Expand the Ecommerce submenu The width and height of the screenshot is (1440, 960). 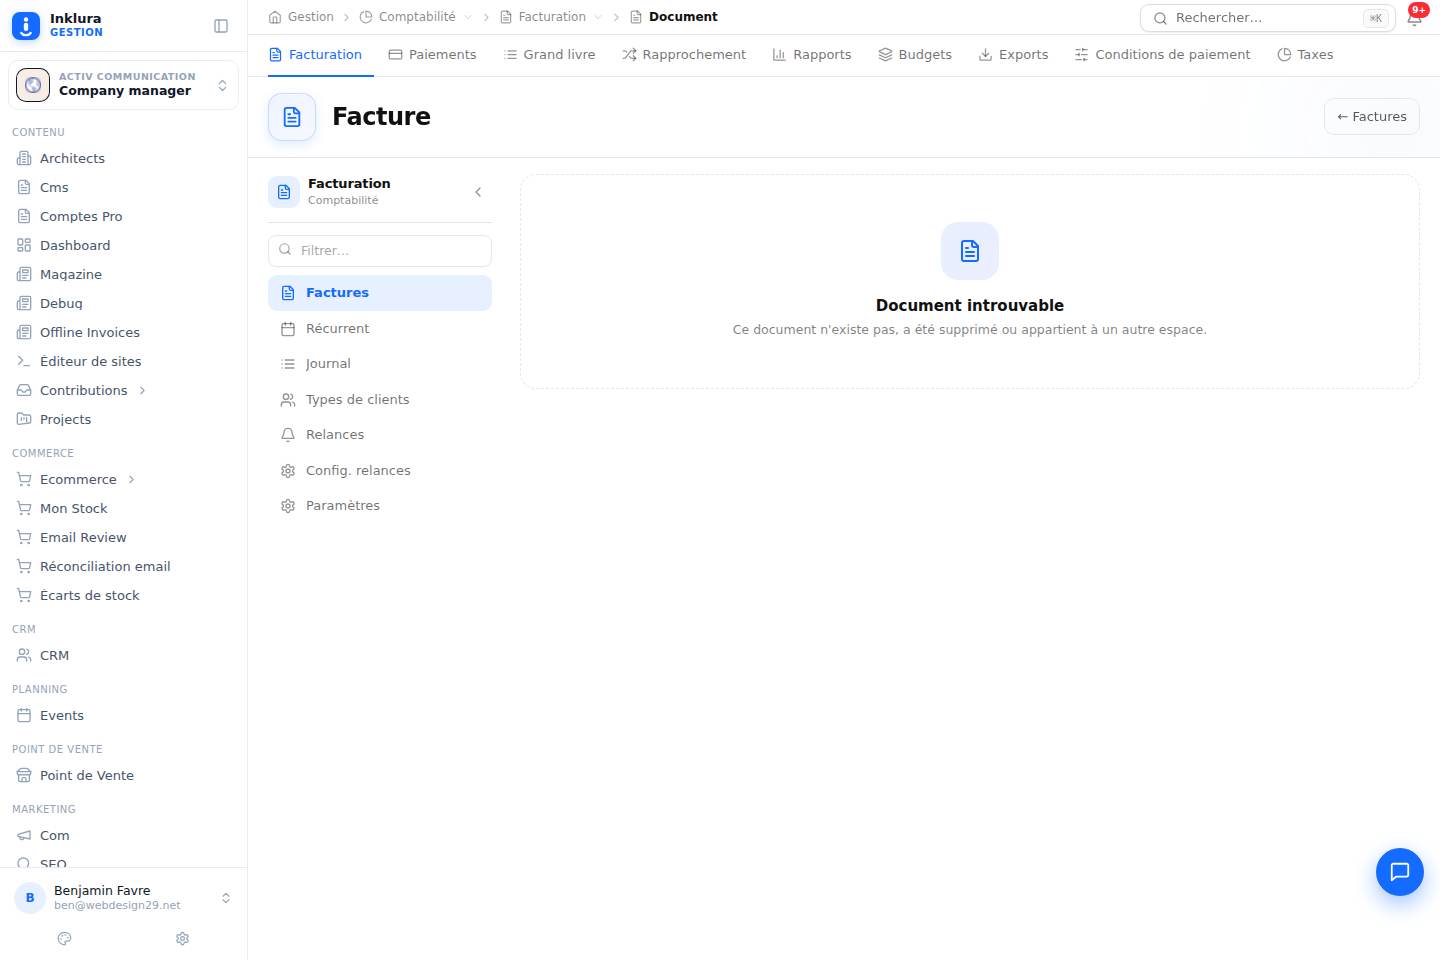(131, 480)
